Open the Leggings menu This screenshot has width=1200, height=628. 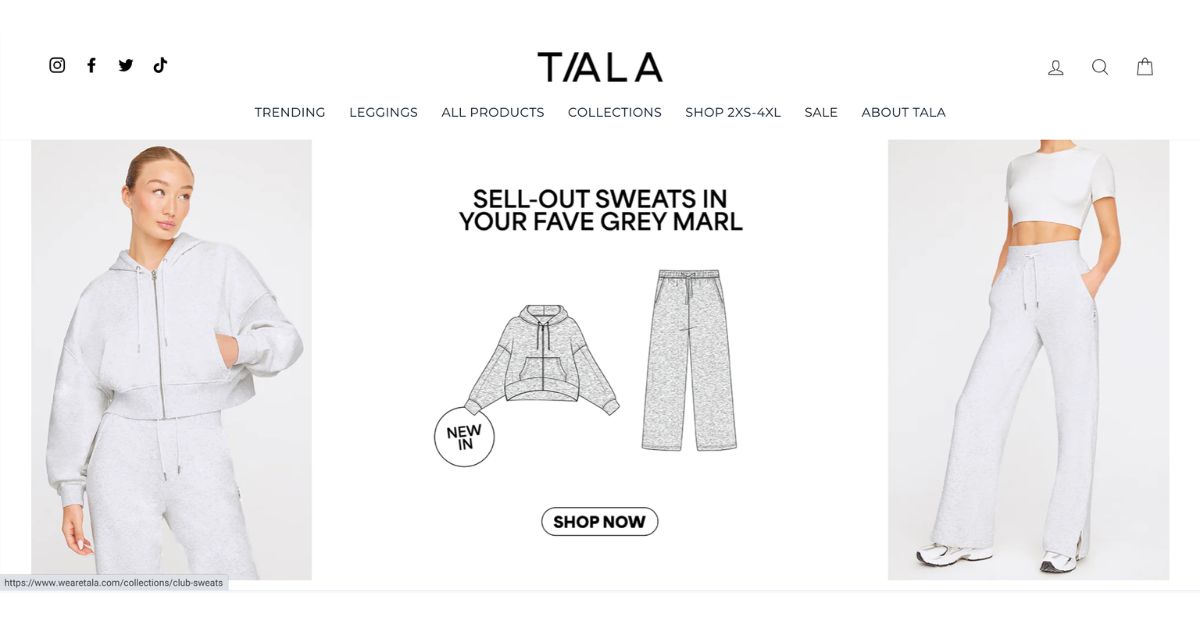pyautogui.click(x=383, y=112)
